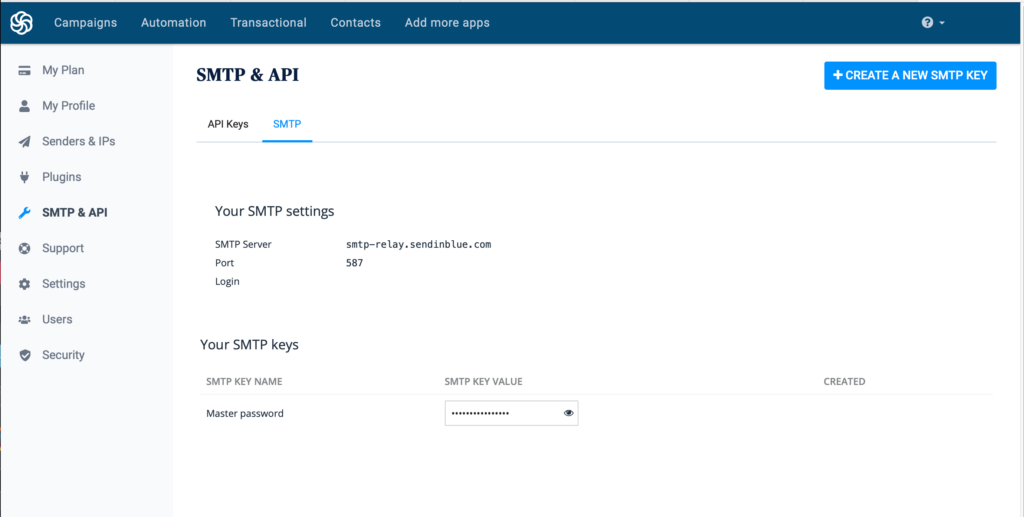Reveal the Master password with eye icon
The height and width of the screenshot is (517, 1024).
(568, 413)
